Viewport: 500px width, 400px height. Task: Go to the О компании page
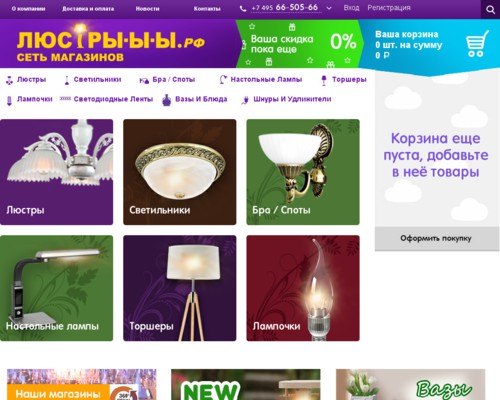[x=28, y=9]
